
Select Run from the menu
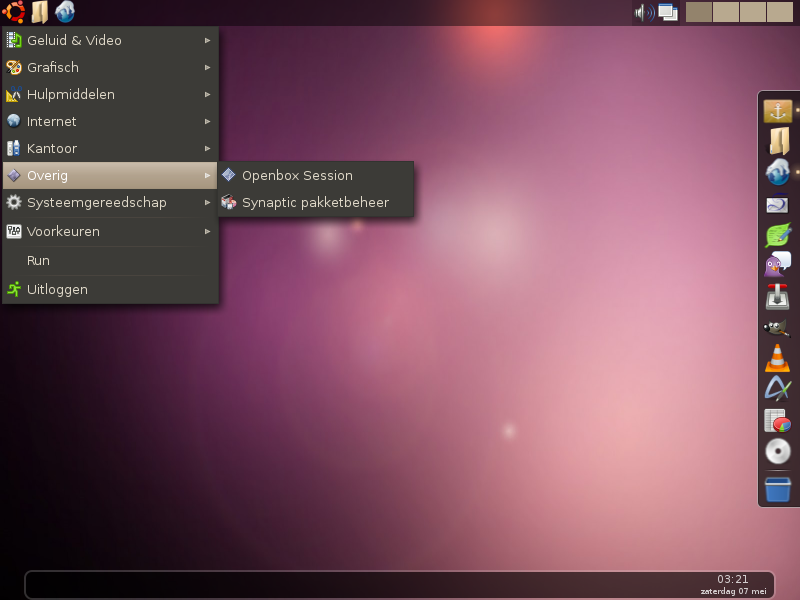110,261
